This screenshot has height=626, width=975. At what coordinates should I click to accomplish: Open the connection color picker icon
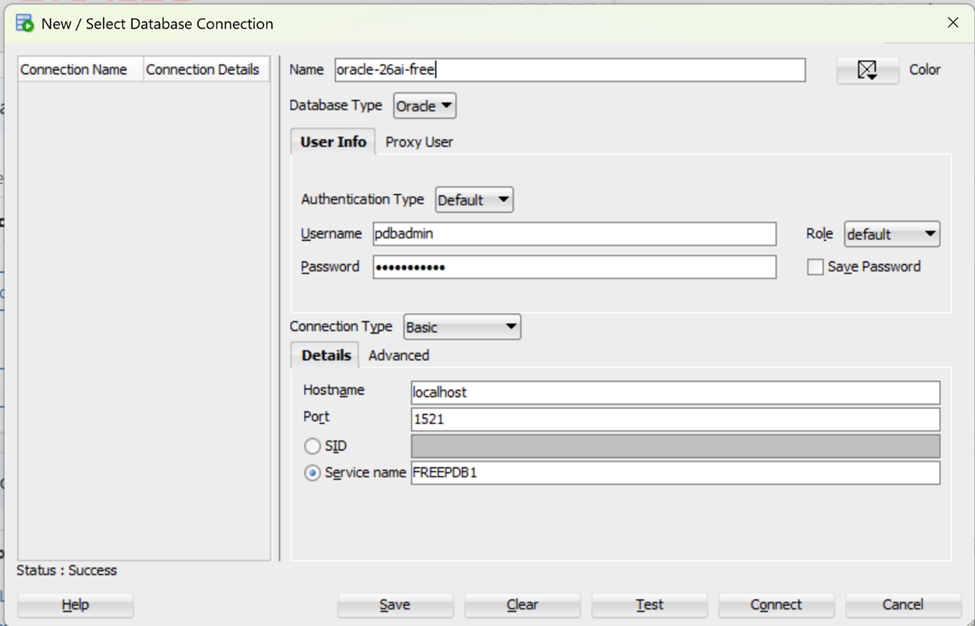click(x=867, y=69)
